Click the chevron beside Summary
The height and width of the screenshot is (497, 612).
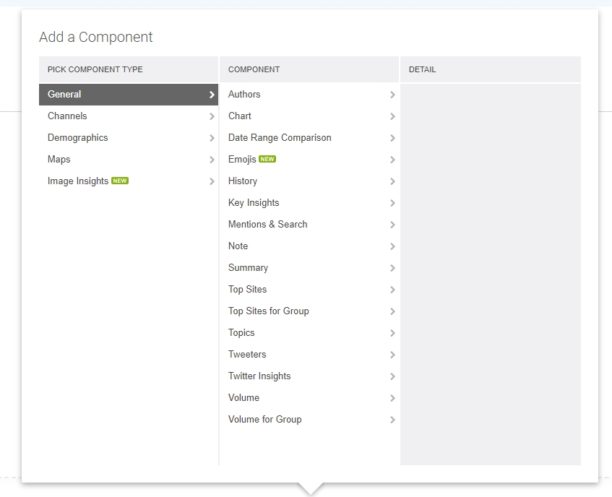coord(393,268)
